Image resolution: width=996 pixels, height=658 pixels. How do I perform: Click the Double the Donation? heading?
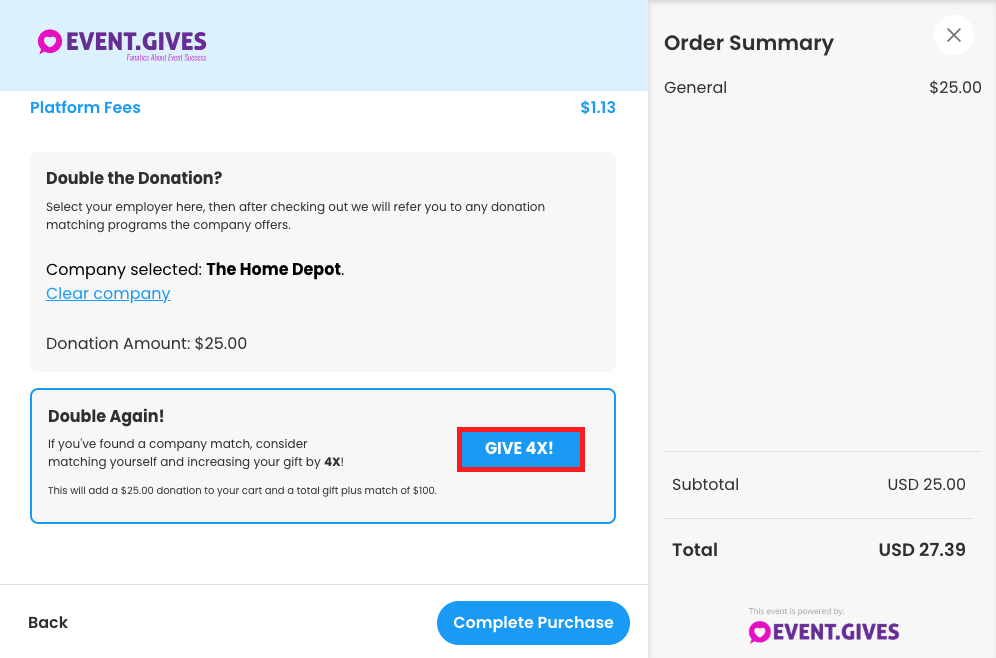134,178
